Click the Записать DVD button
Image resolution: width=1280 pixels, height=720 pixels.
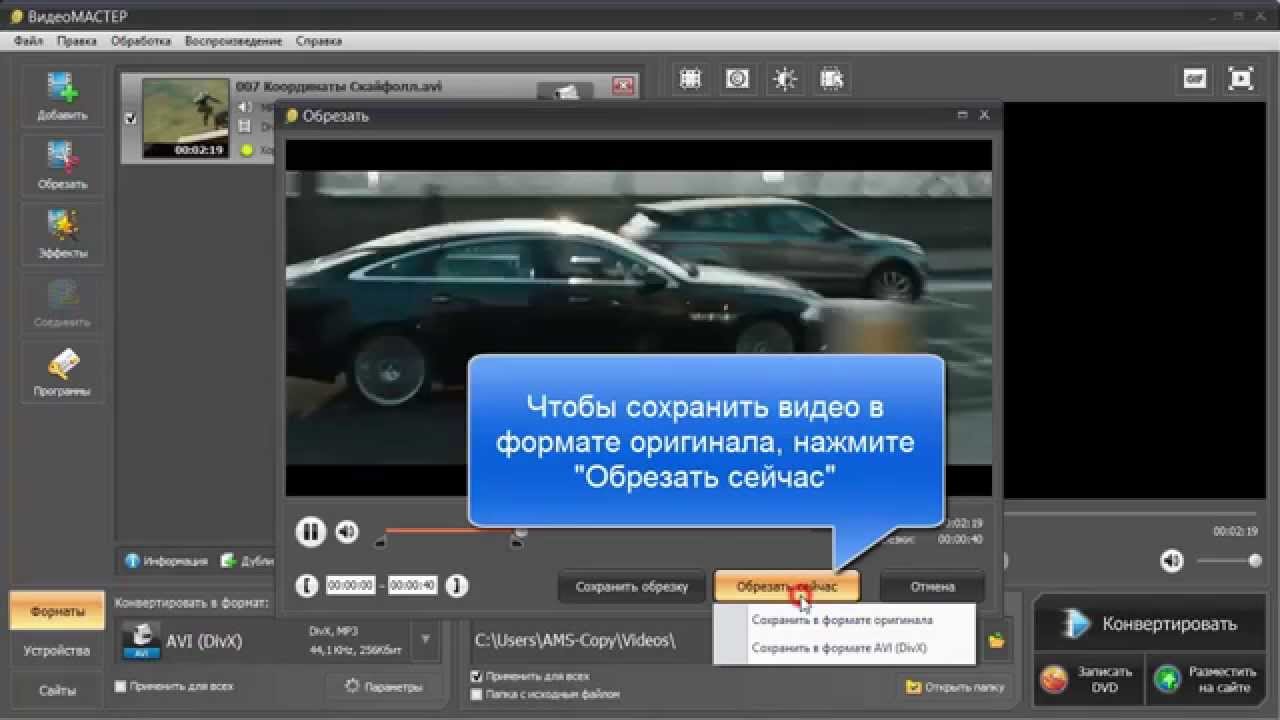pyautogui.click(x=1090, y=680)
